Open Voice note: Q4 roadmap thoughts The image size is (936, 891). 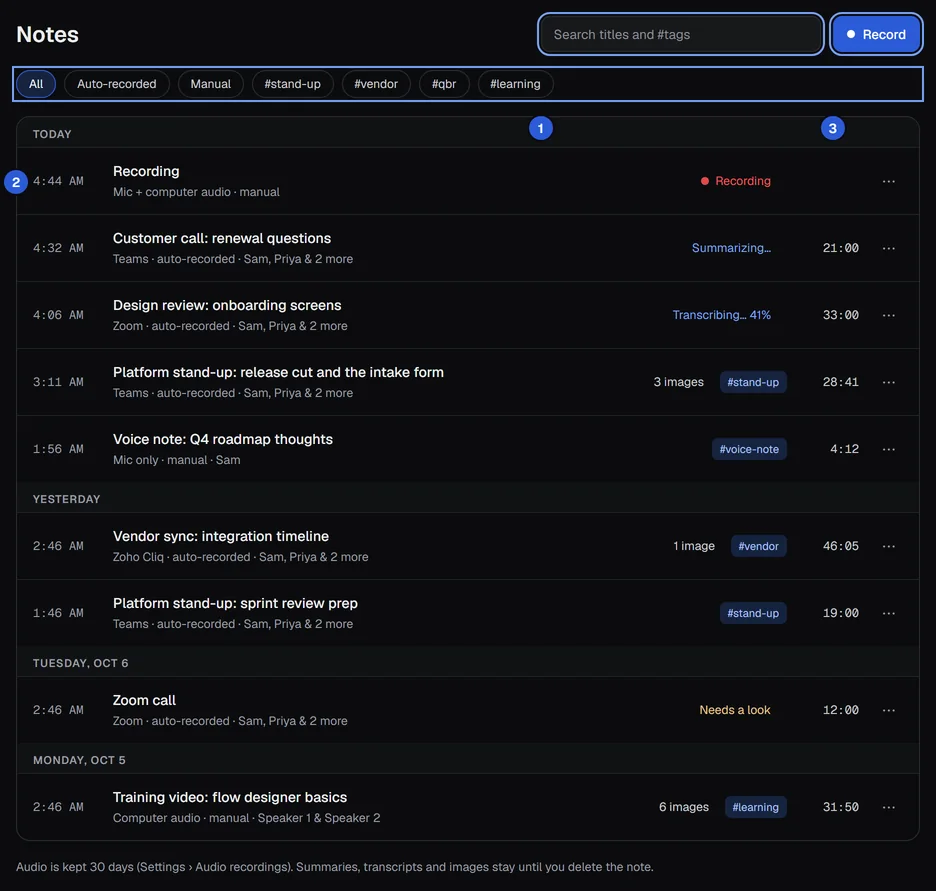[x=223, y=439]
